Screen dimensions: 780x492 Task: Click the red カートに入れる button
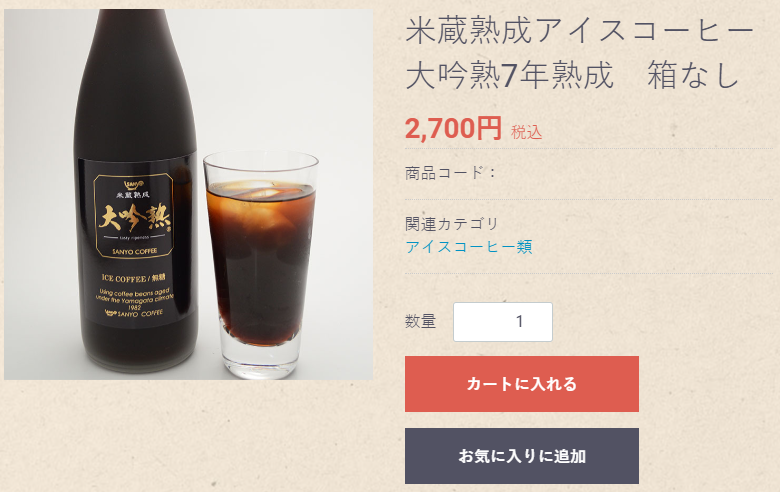click(521, 384)
